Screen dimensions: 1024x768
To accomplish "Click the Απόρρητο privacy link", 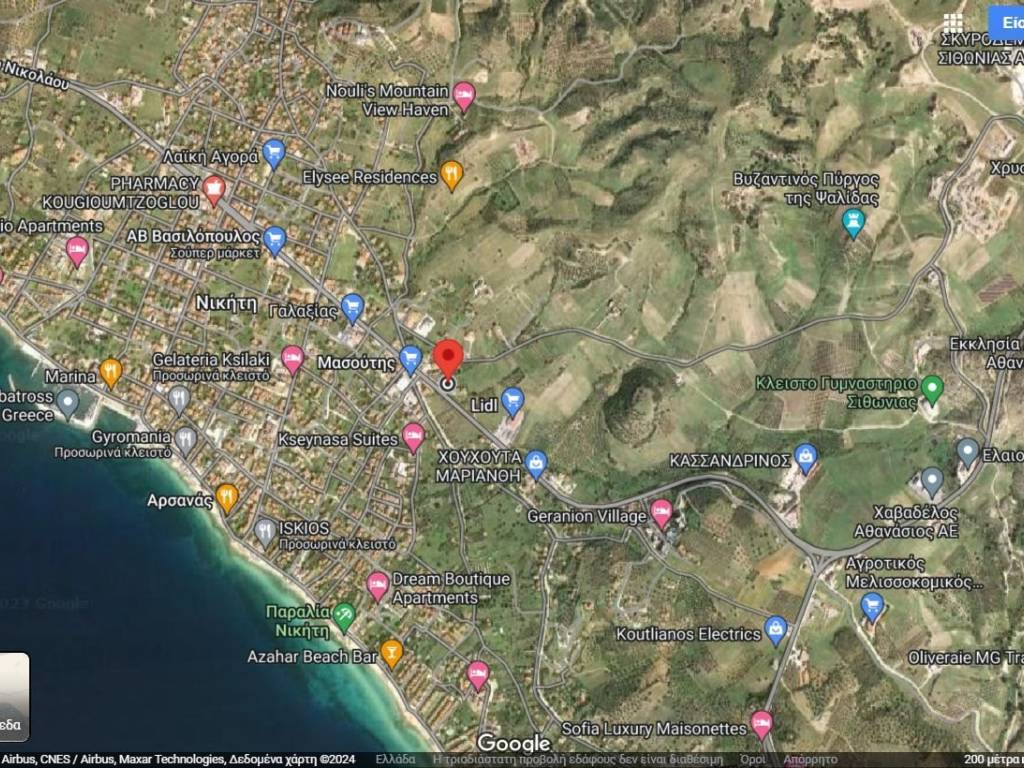I will click(x=811, y=759).
